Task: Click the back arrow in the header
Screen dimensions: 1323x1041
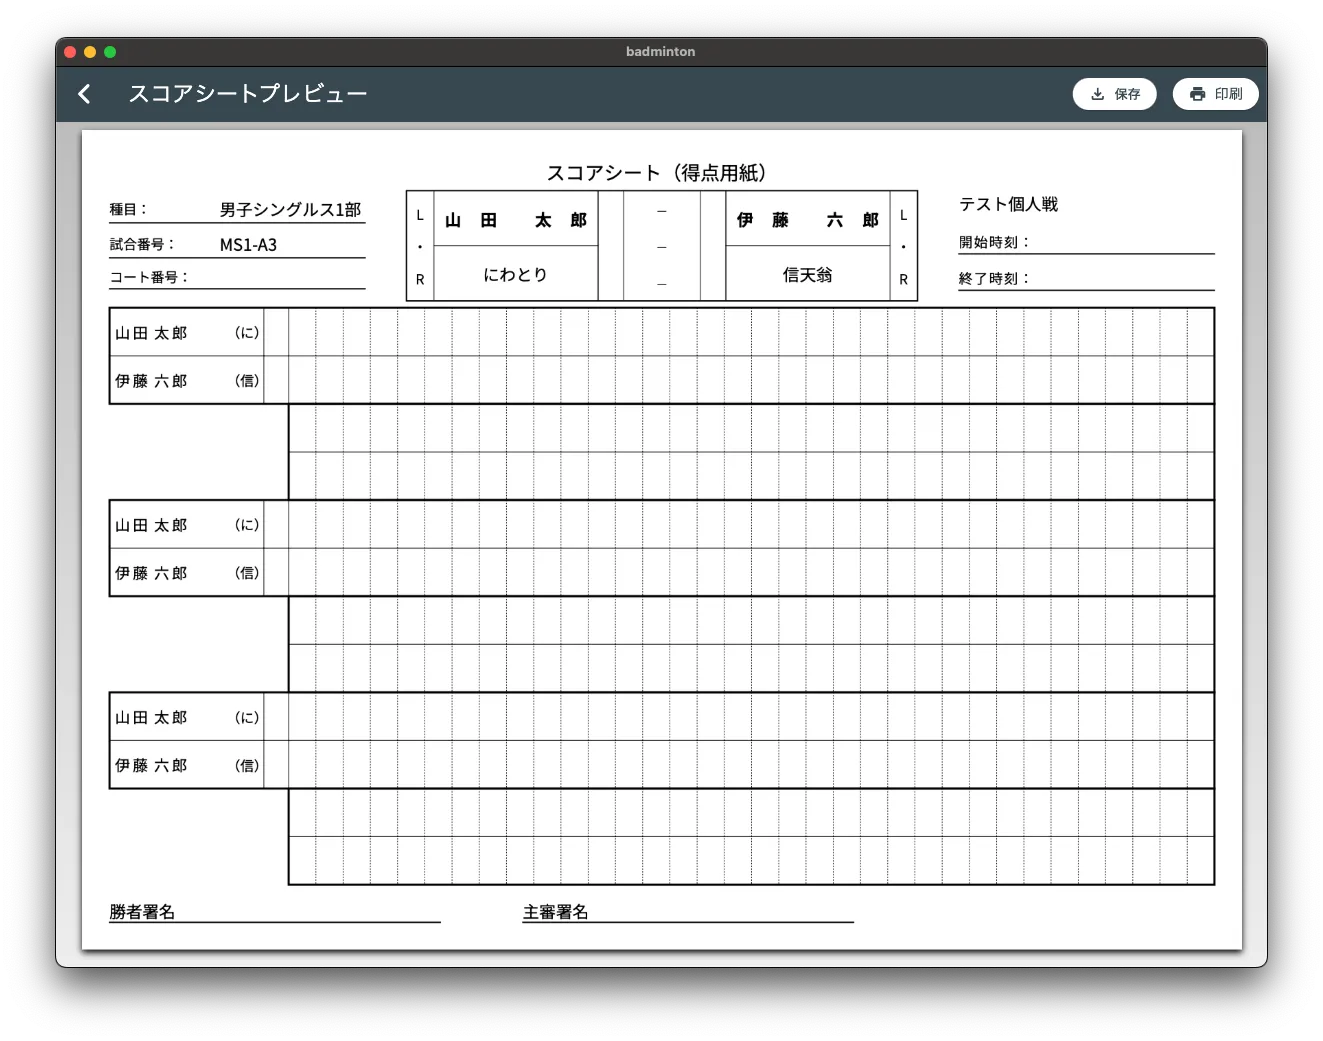Action: (84, 93)
